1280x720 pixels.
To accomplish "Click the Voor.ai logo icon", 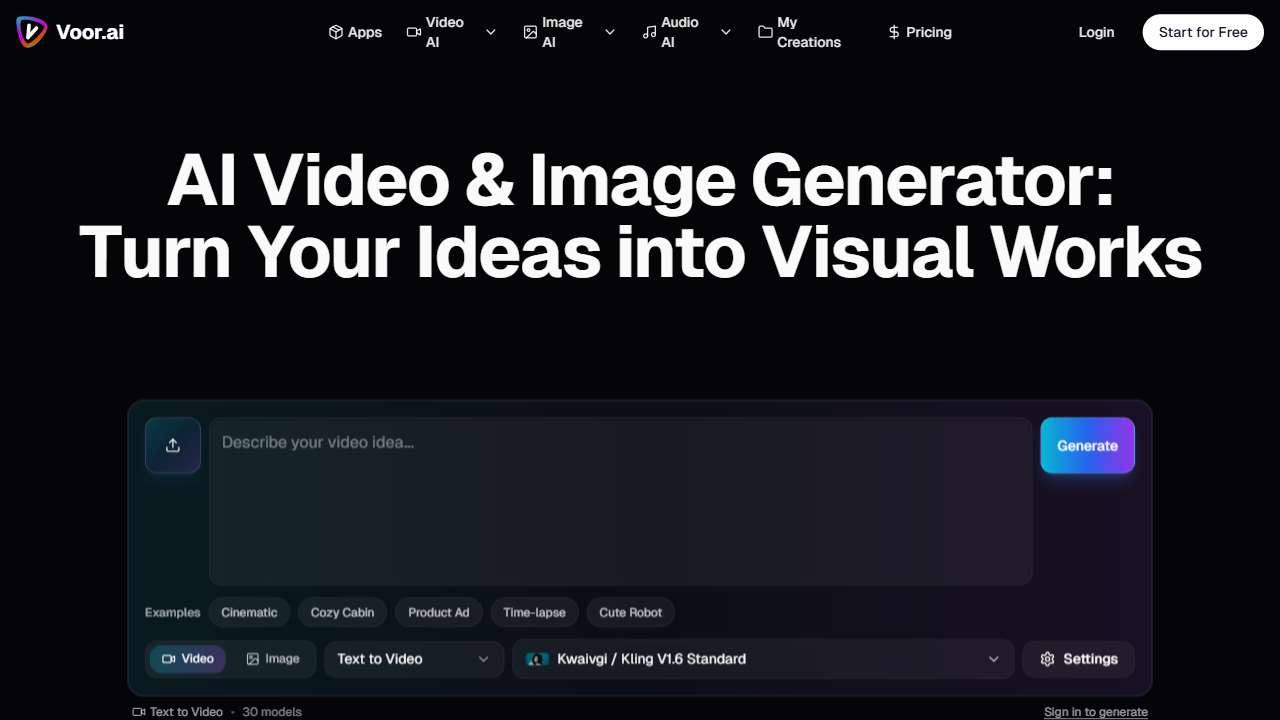I will click(x=31, y=32).
